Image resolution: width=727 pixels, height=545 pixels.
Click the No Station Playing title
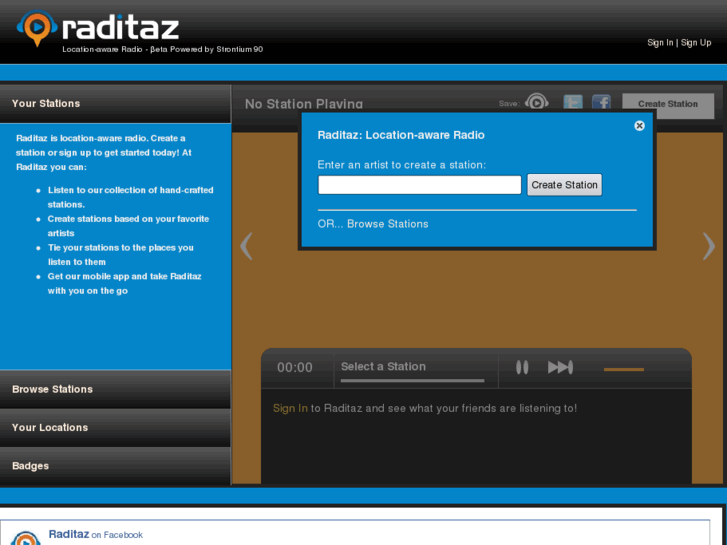304,104
